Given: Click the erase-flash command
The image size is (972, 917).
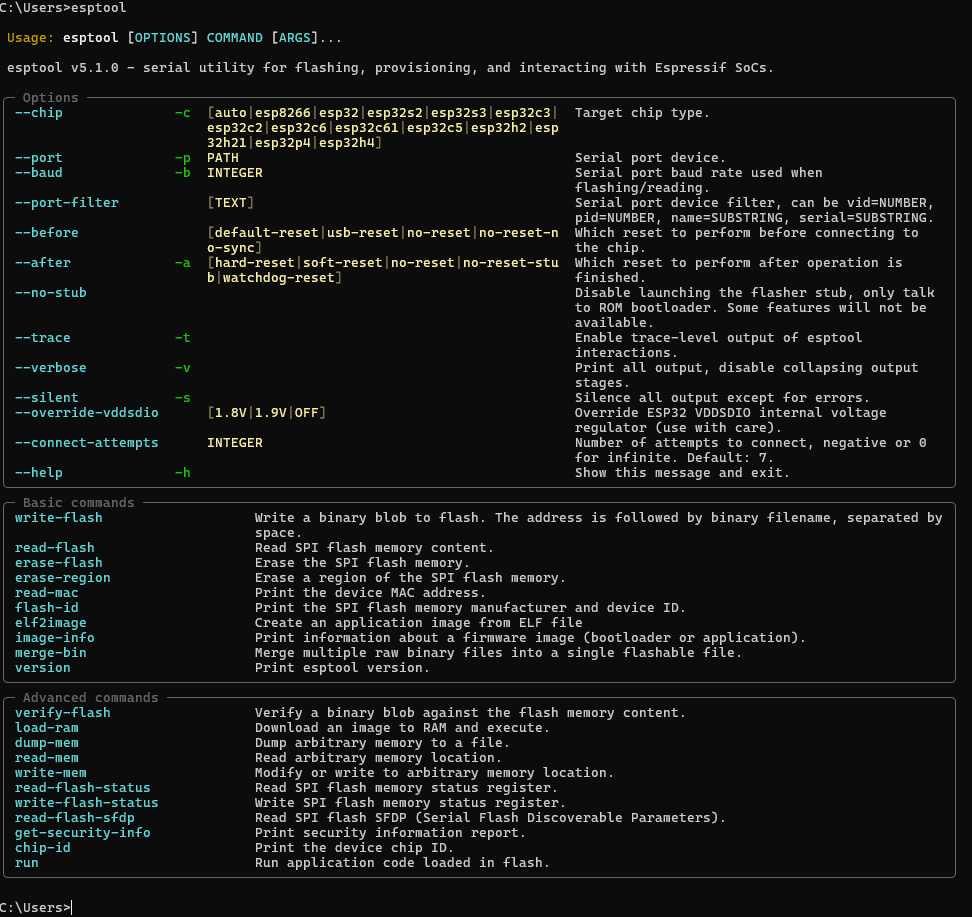Looking at the screenshot, I should 58,563.
